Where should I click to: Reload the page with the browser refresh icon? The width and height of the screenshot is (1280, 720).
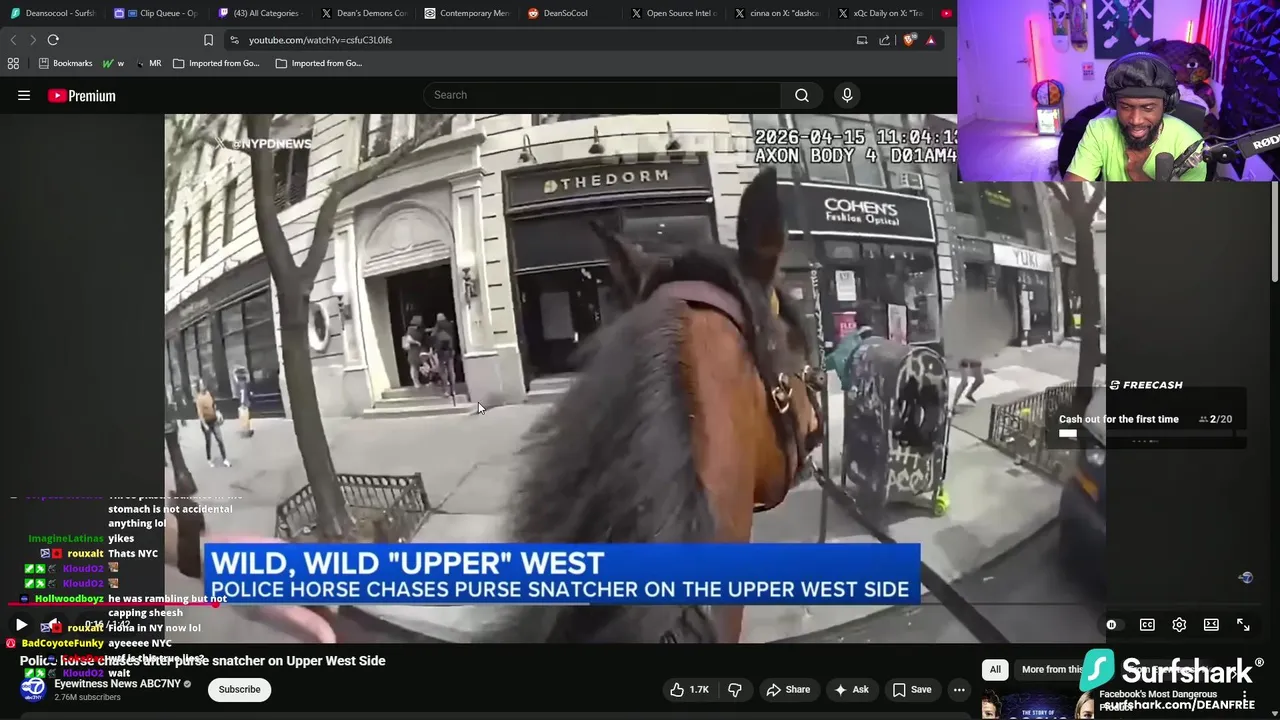click(53, 40)
